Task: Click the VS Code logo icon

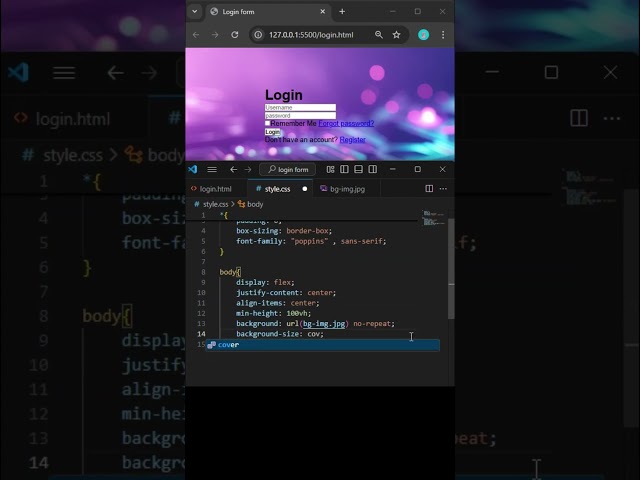Action: click(193, 169)
